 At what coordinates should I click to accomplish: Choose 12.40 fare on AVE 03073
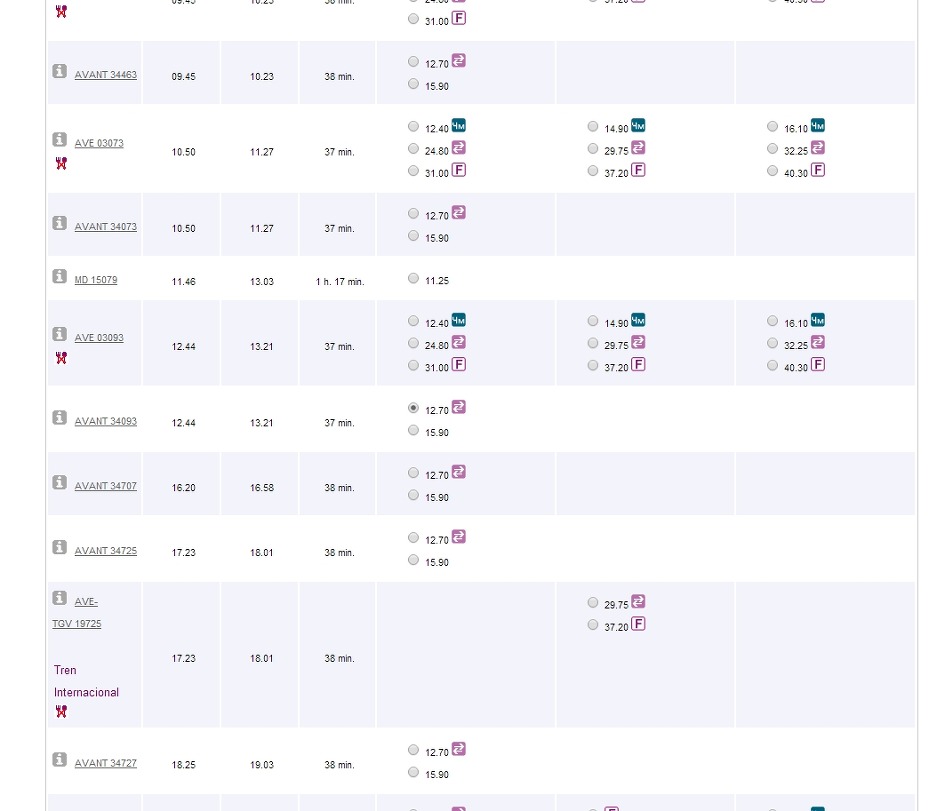coord(413,127)
